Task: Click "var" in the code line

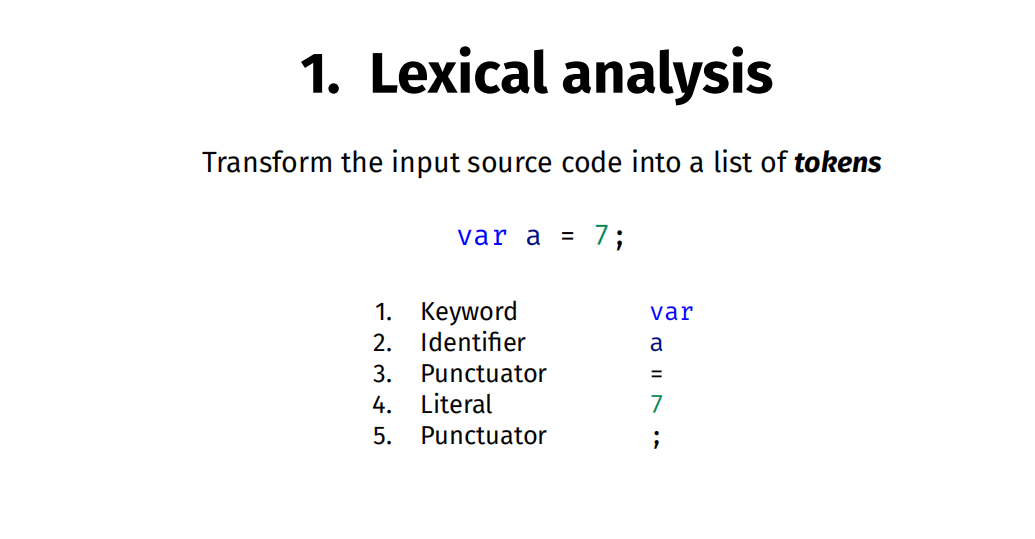Action: (482, 237)
